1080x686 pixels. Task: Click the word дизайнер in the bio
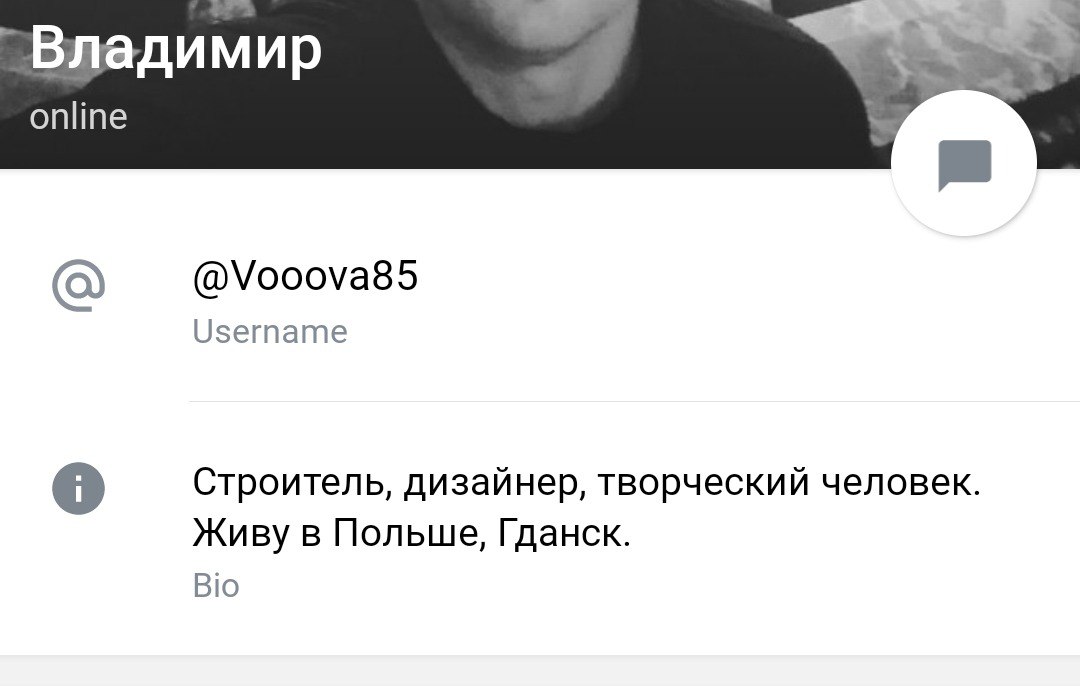[x=489, y=483]
